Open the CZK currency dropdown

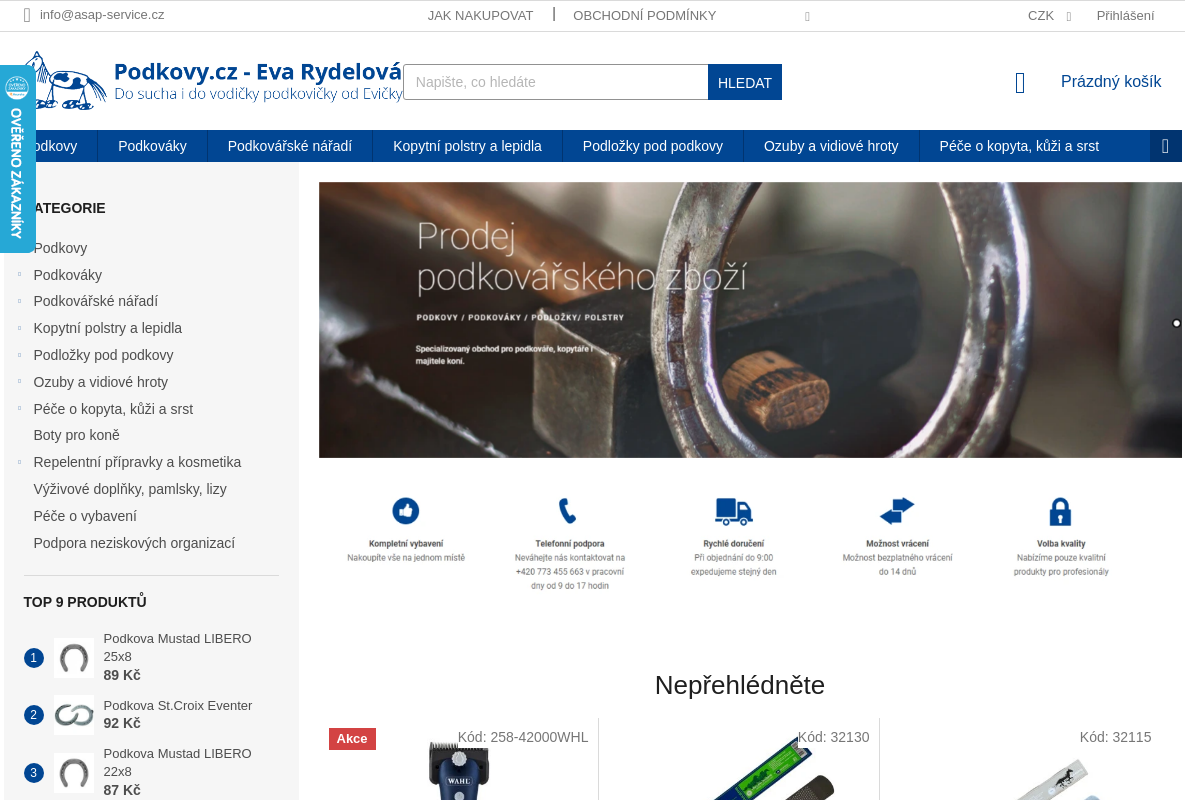click(1049, 15)
